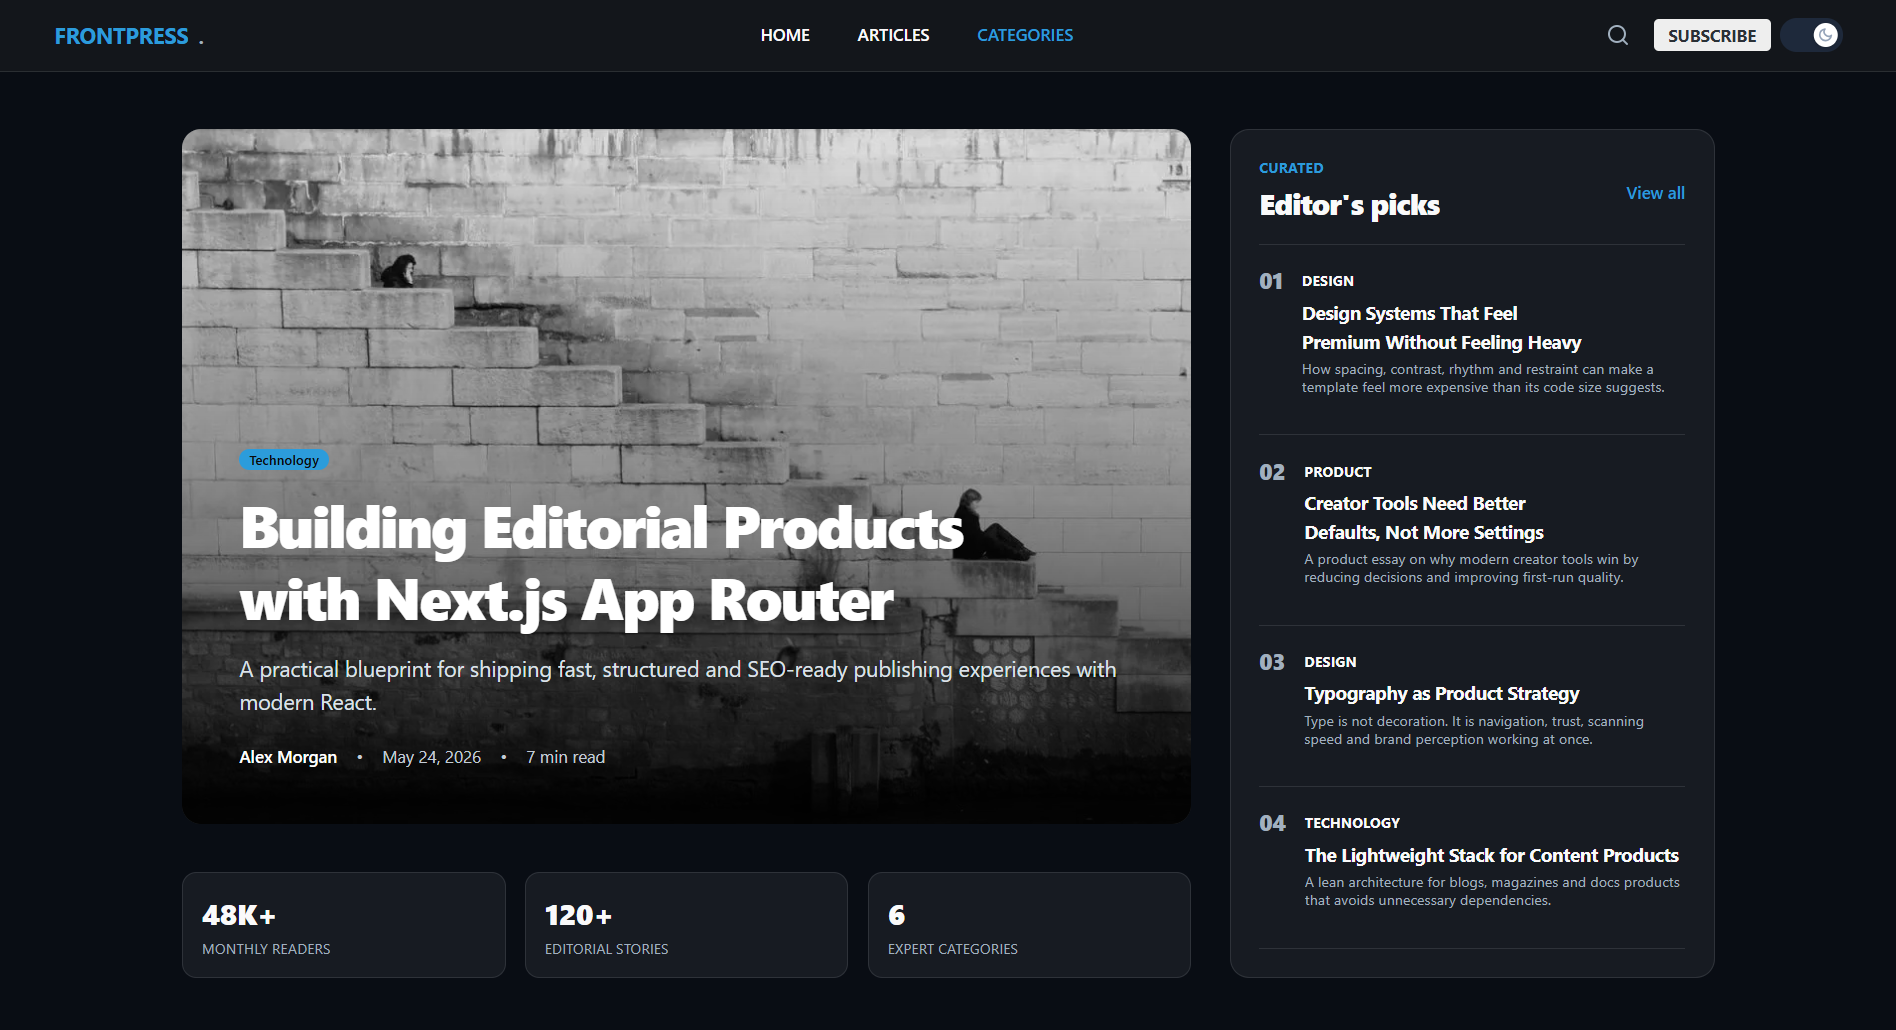Click the number 01 in Editor's picks
This screenshot has width=1896, height=1030.
pyautogui.click(x=1271, y=281)
